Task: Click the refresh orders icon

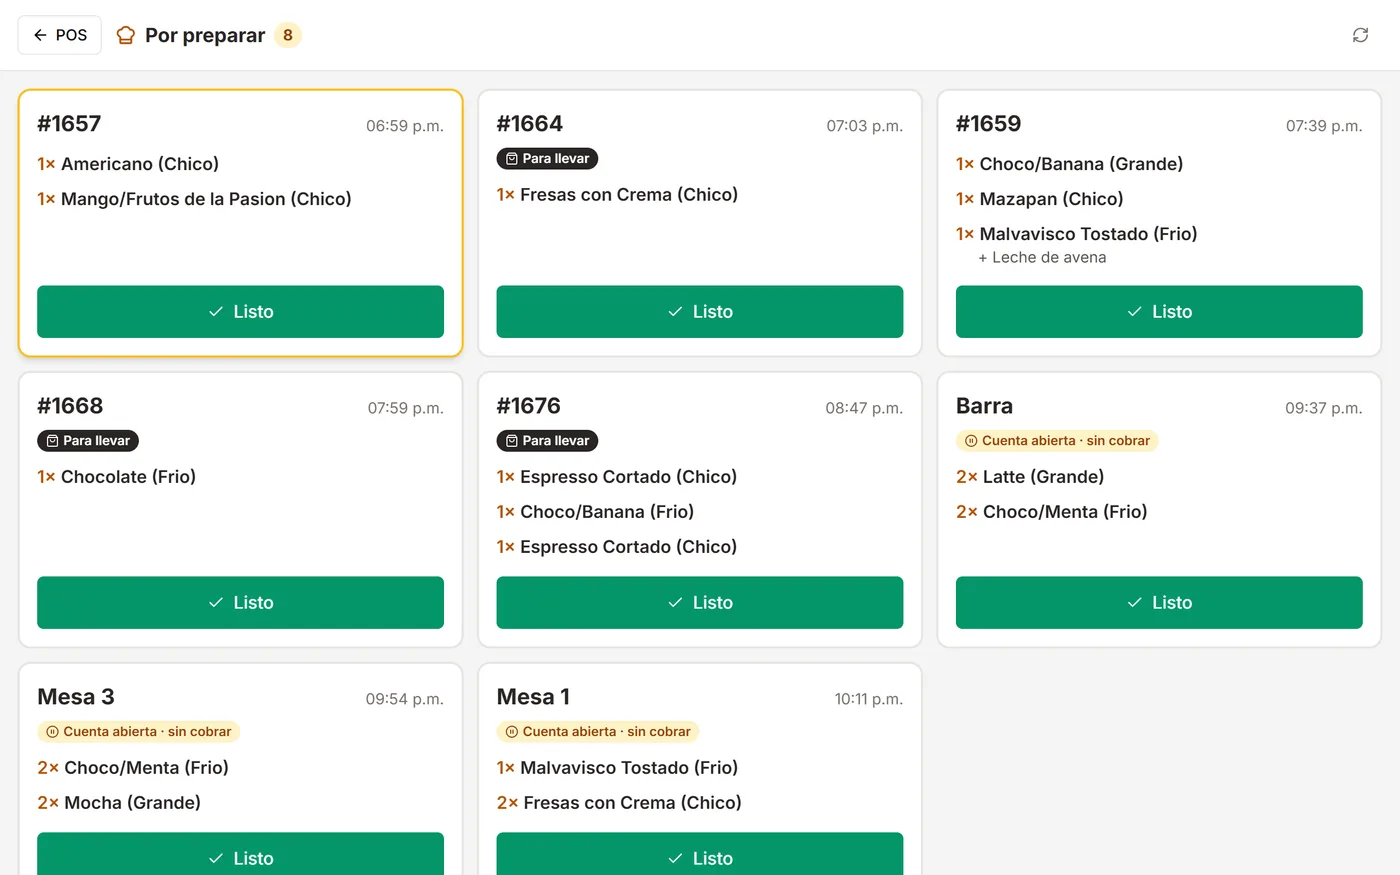Action: click(x=1360, y=35)
